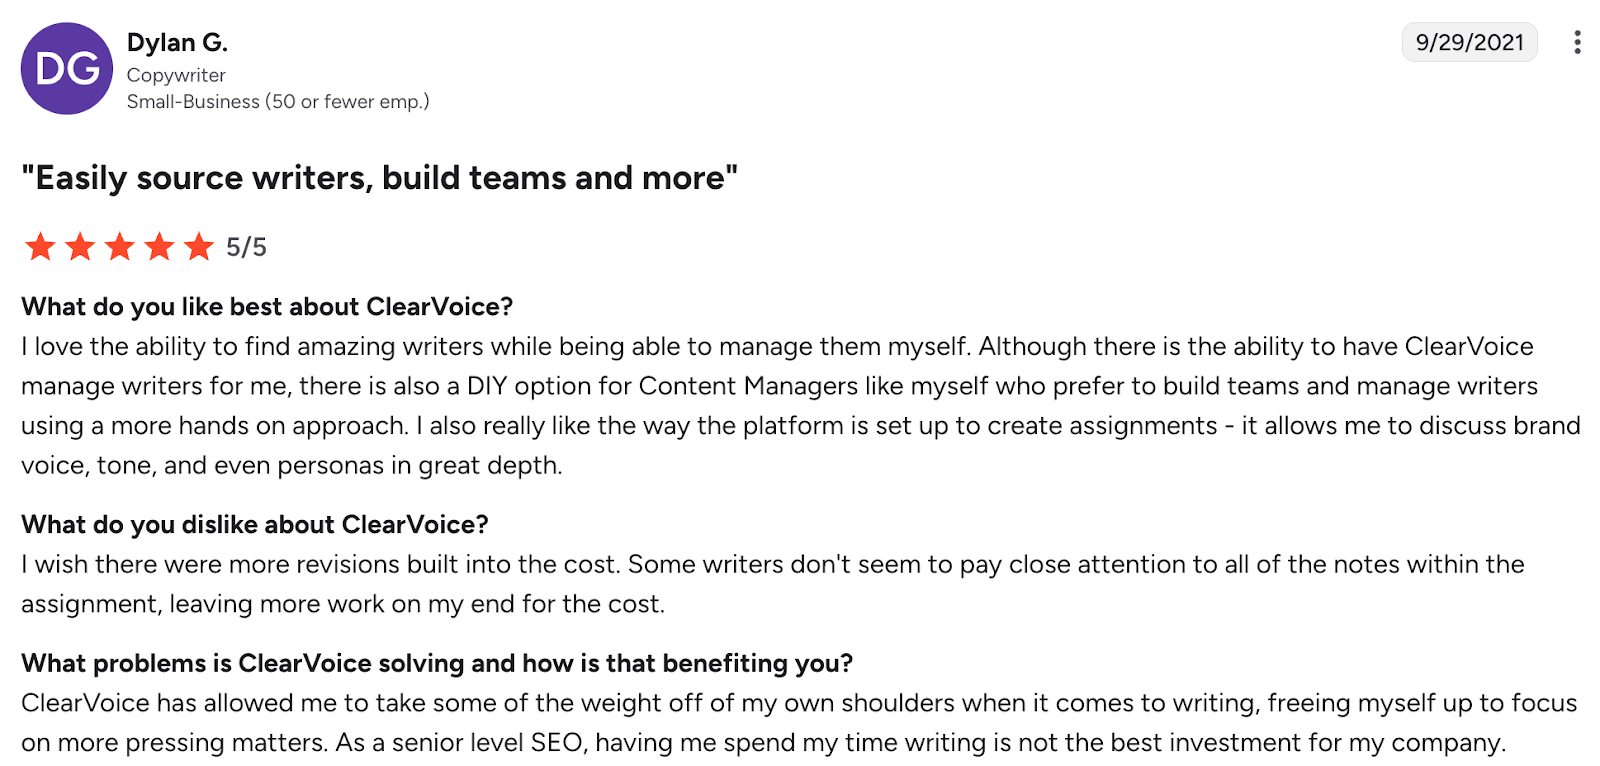Click the paragraph beginning "I love the ability"
The image size is (1600, 766).
[x=800, y=406]
